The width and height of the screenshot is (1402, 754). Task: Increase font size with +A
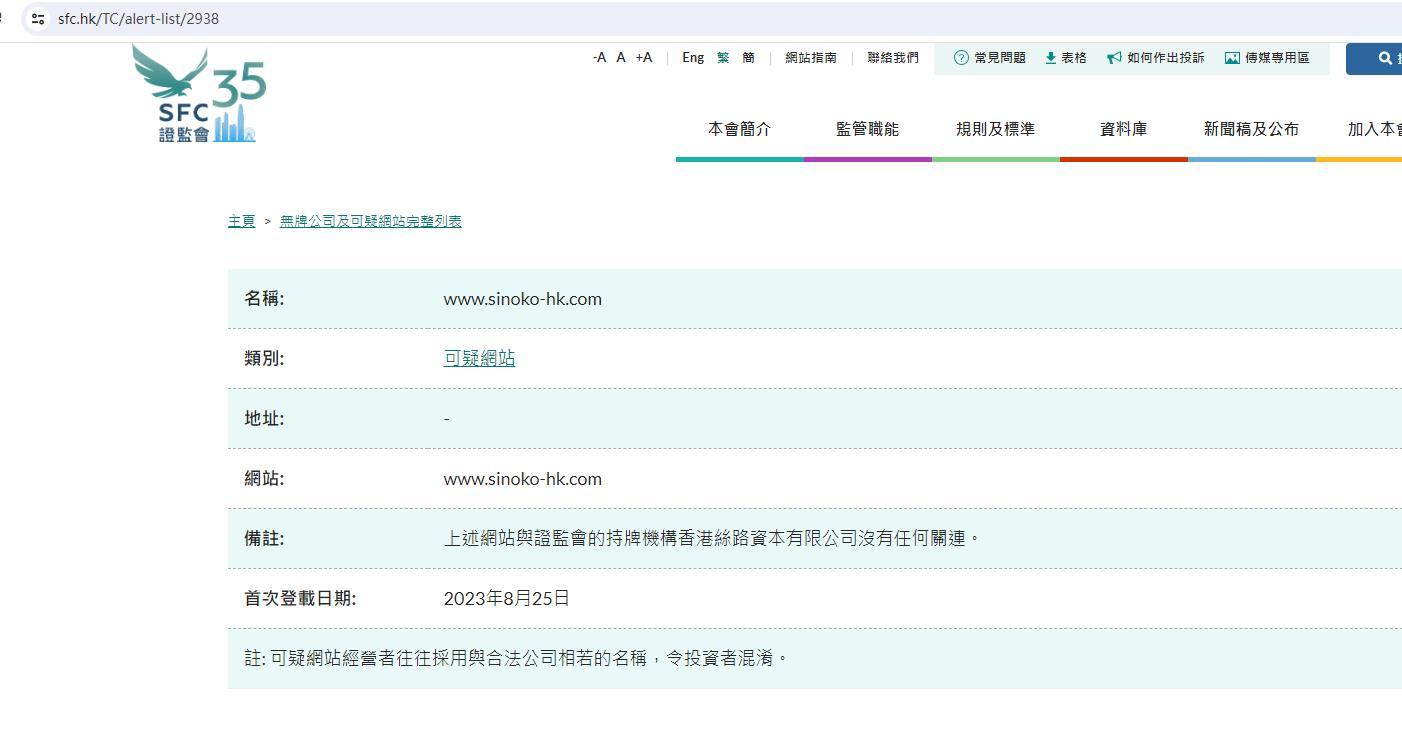pos(643,58)
